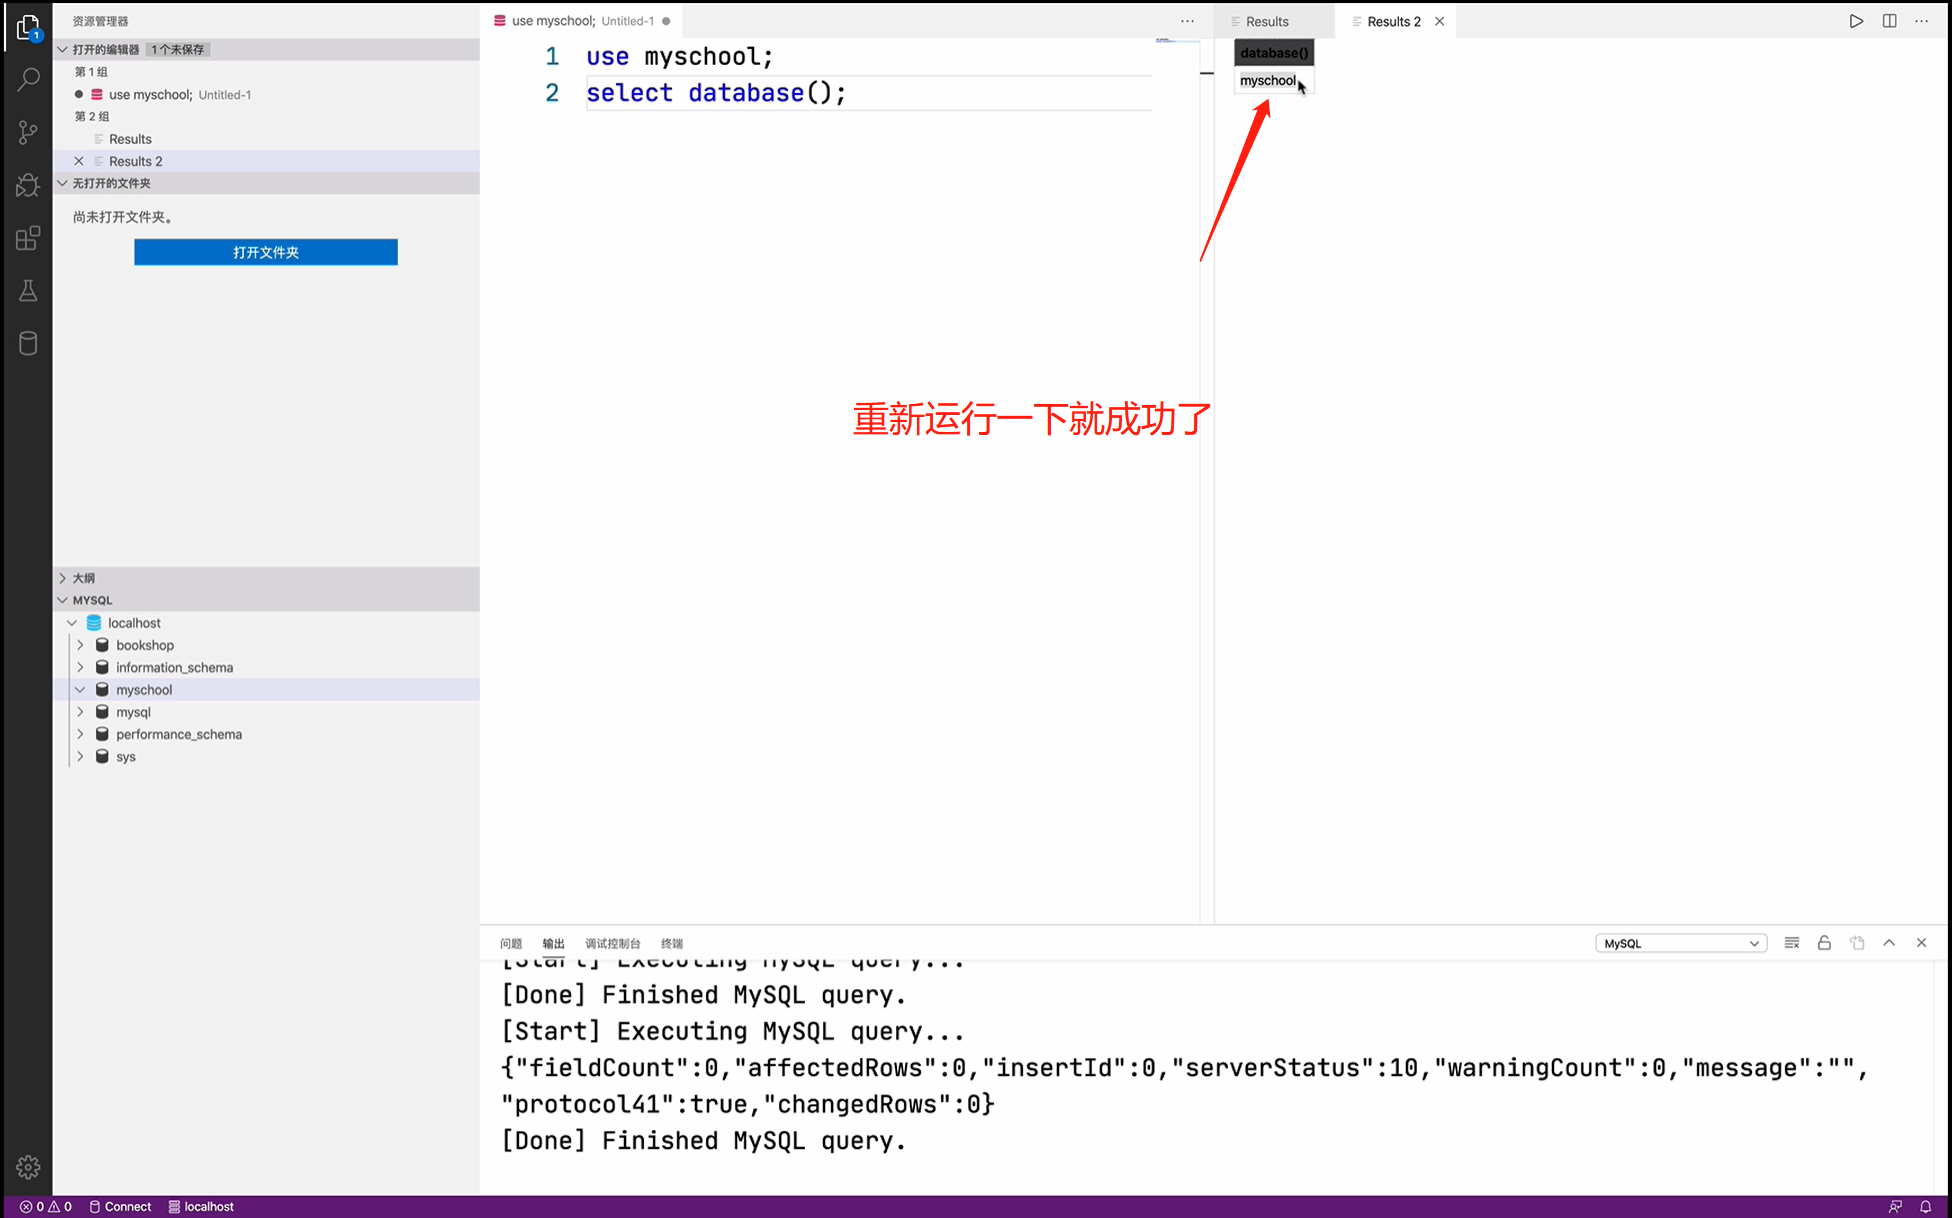Run the query with play button
Image resolution: width=1952 pixels, height=1218 pixels.
click(x=1856, y=21)
